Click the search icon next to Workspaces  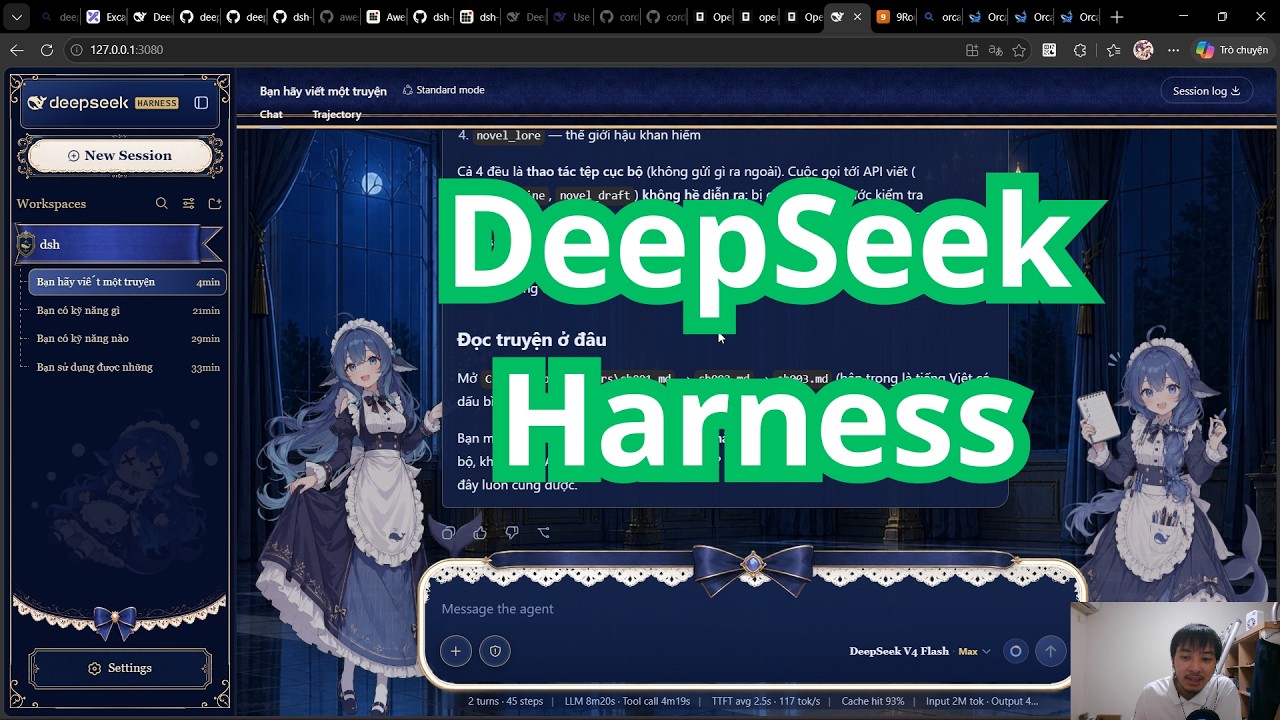162,203
